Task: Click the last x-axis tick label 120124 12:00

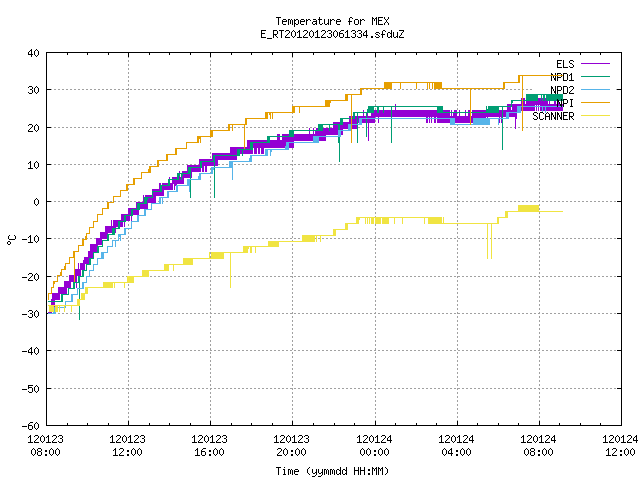Action: [620, 446]
